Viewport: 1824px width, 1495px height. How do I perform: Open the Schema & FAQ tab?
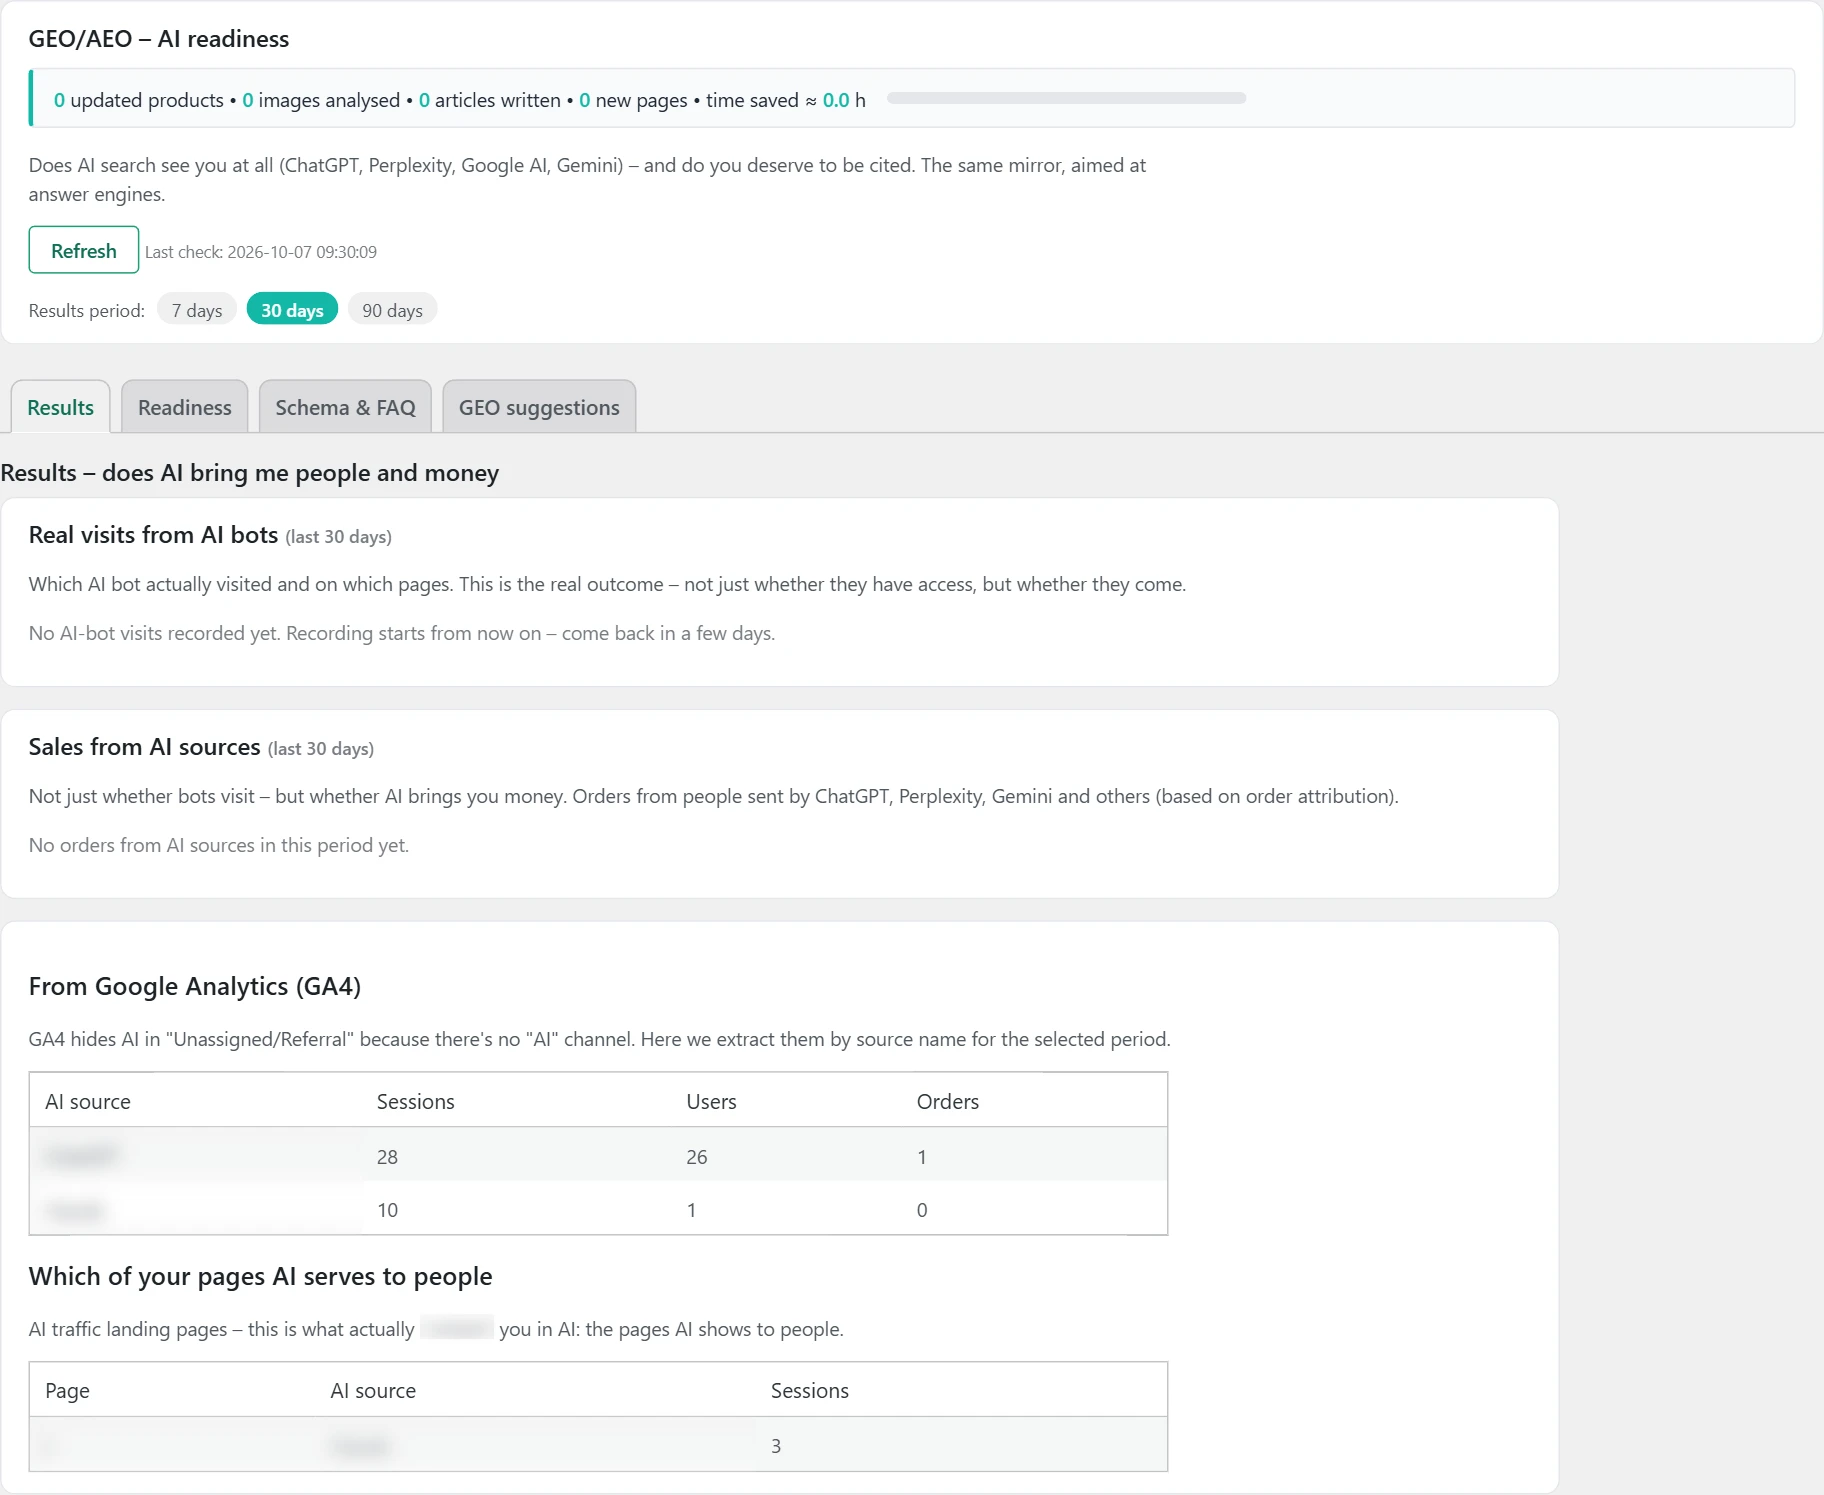(345, 407)
